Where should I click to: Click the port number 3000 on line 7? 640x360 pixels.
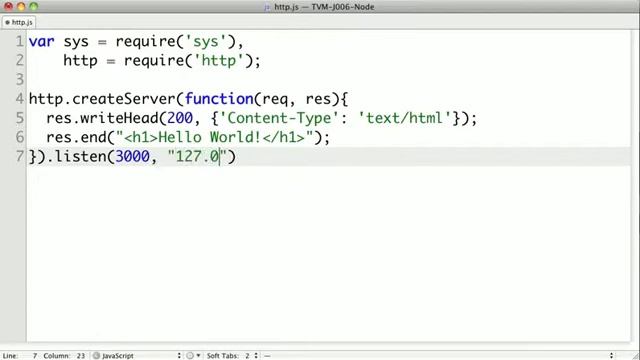(x=132, y=156)
